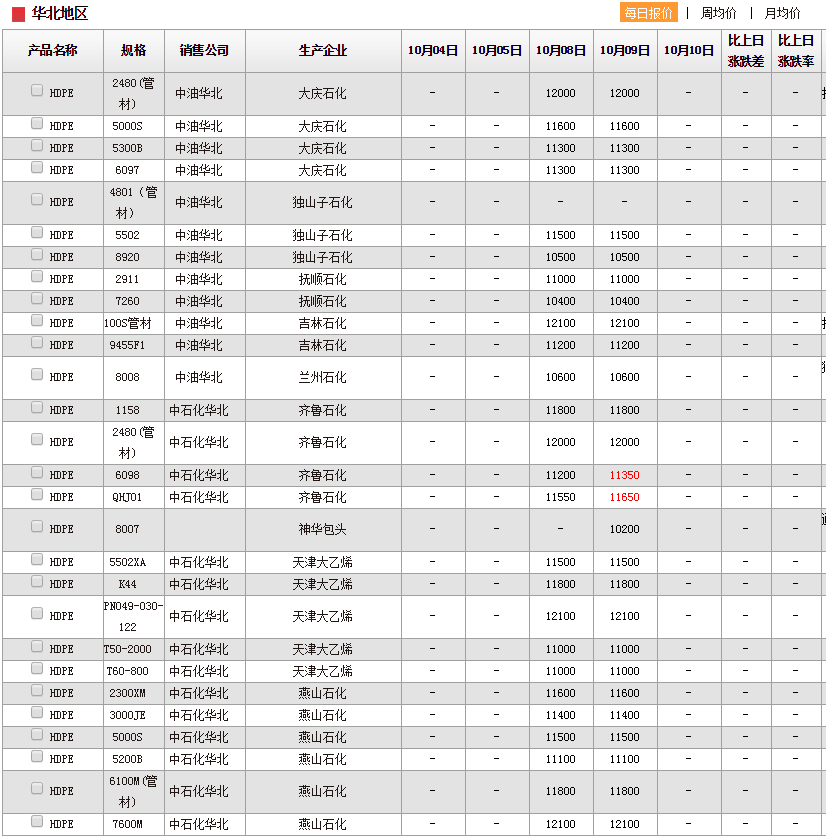Click the 规格 column header

click(x=133, y=50)
